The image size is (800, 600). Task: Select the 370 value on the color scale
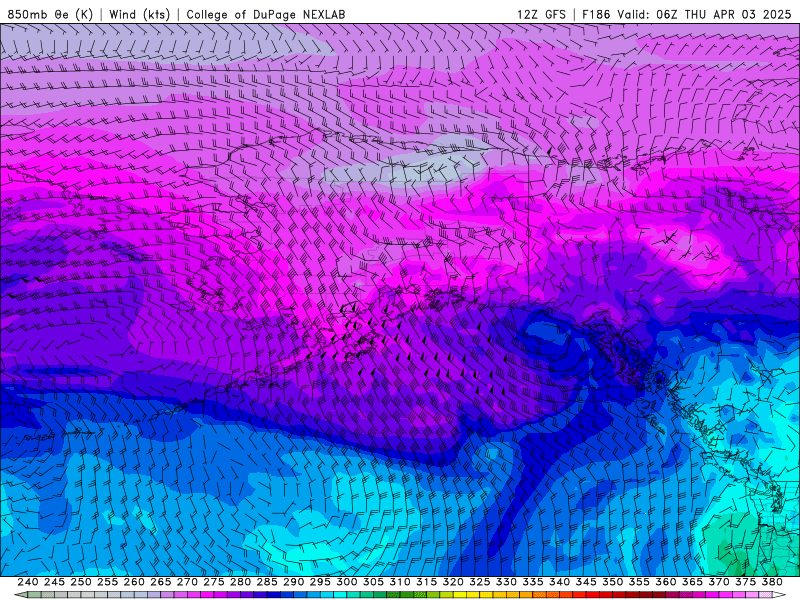(718, 582)
